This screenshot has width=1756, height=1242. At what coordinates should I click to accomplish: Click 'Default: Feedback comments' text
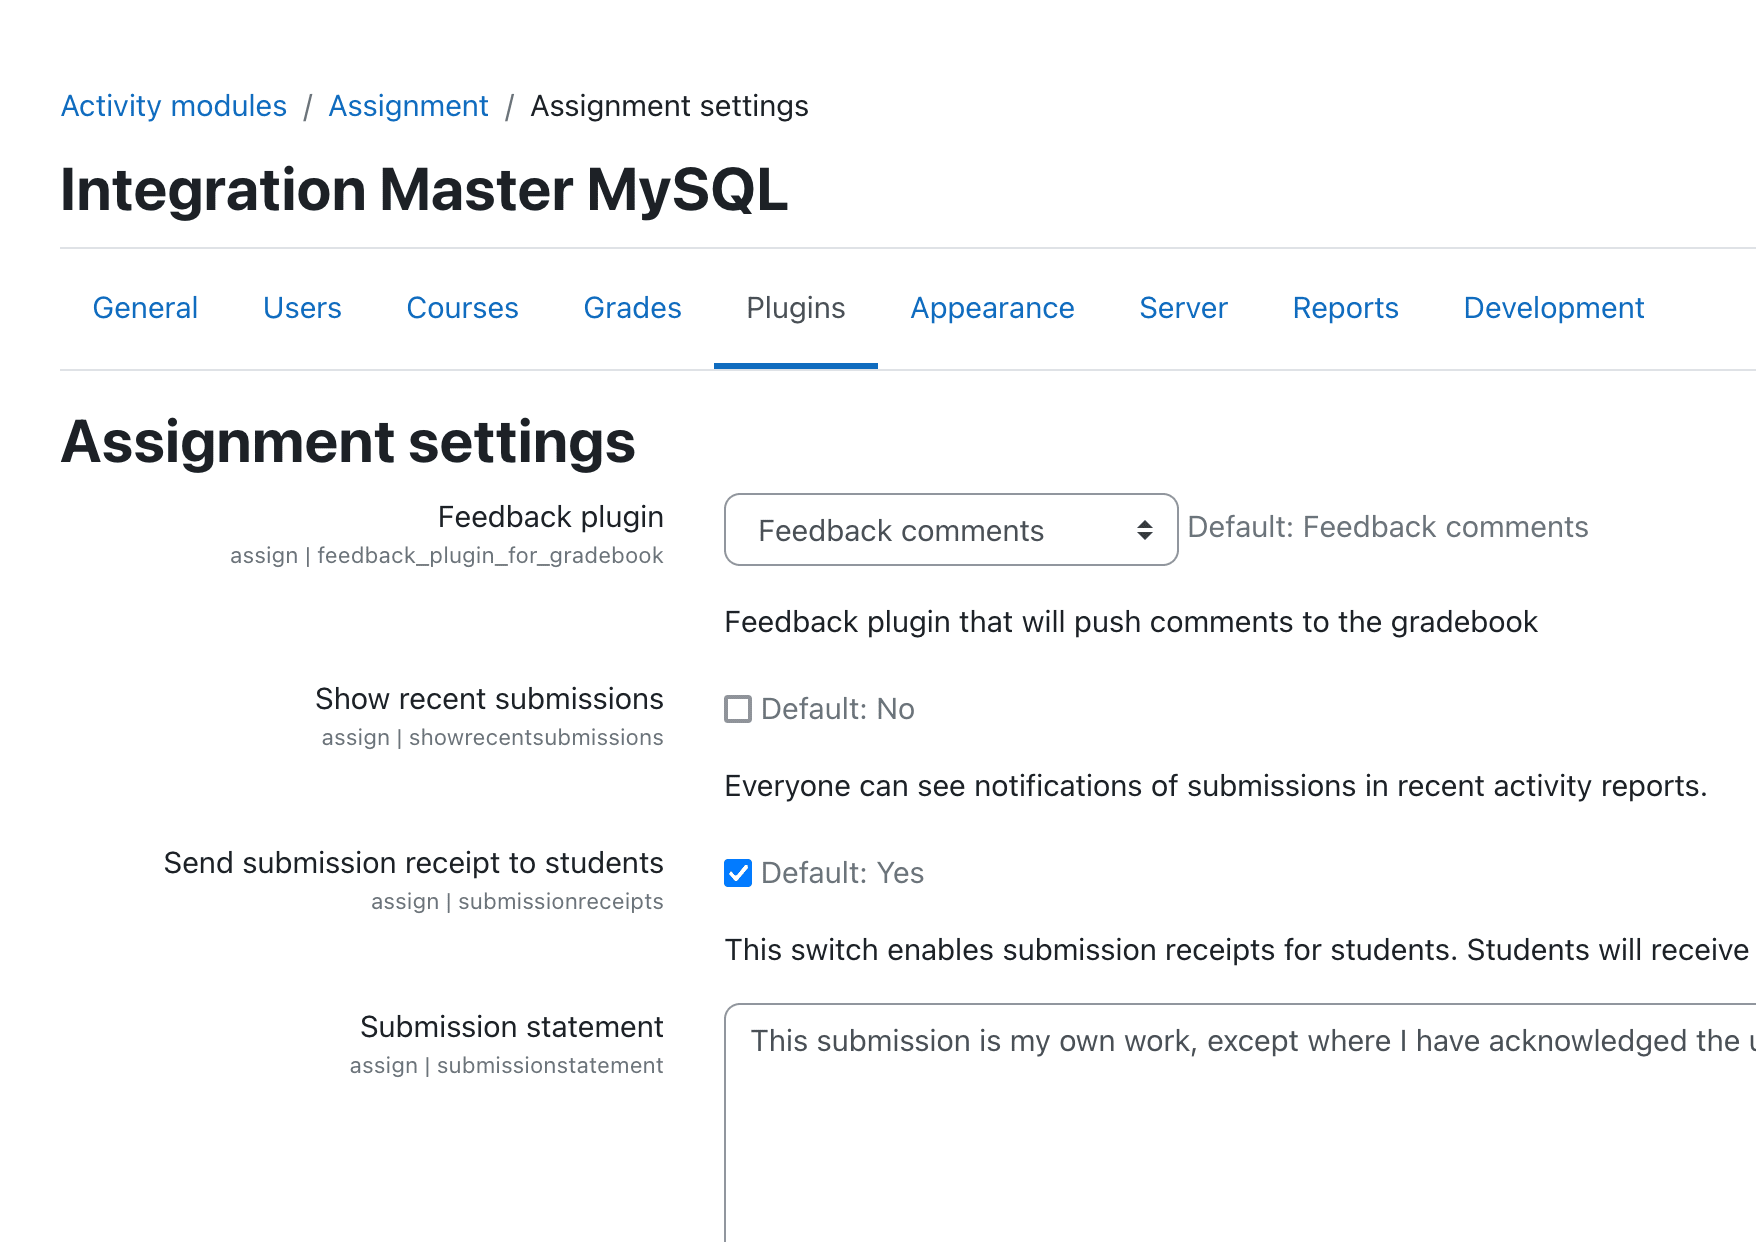pos(1388,527)
